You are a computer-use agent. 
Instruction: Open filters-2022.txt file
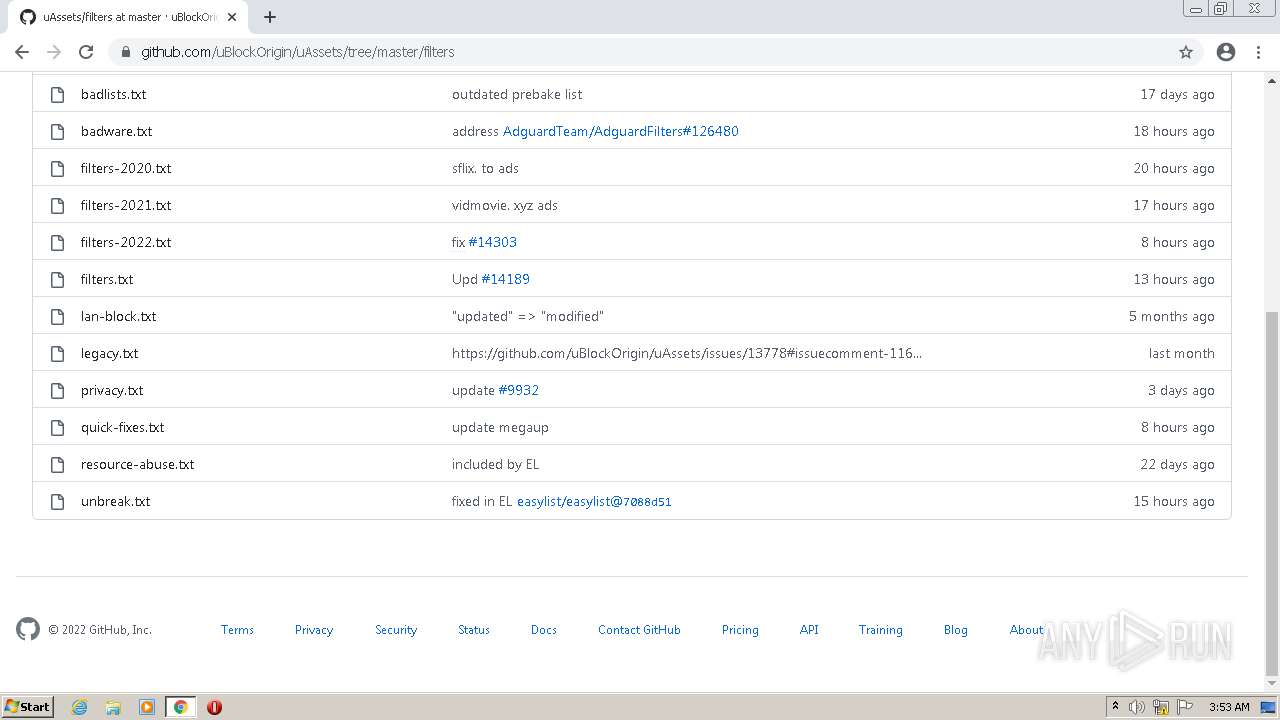[126, 242]
